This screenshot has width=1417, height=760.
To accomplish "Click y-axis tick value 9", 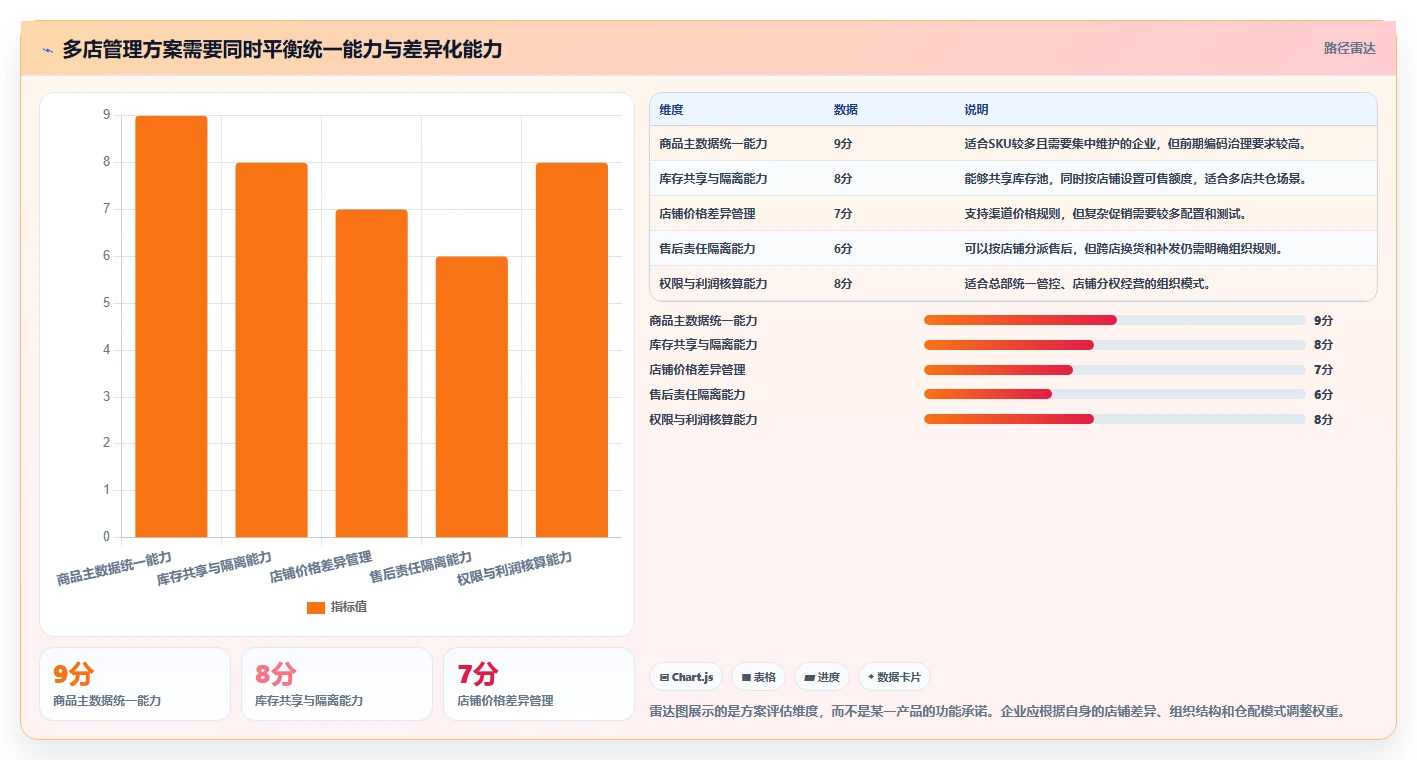I will 107,115.
